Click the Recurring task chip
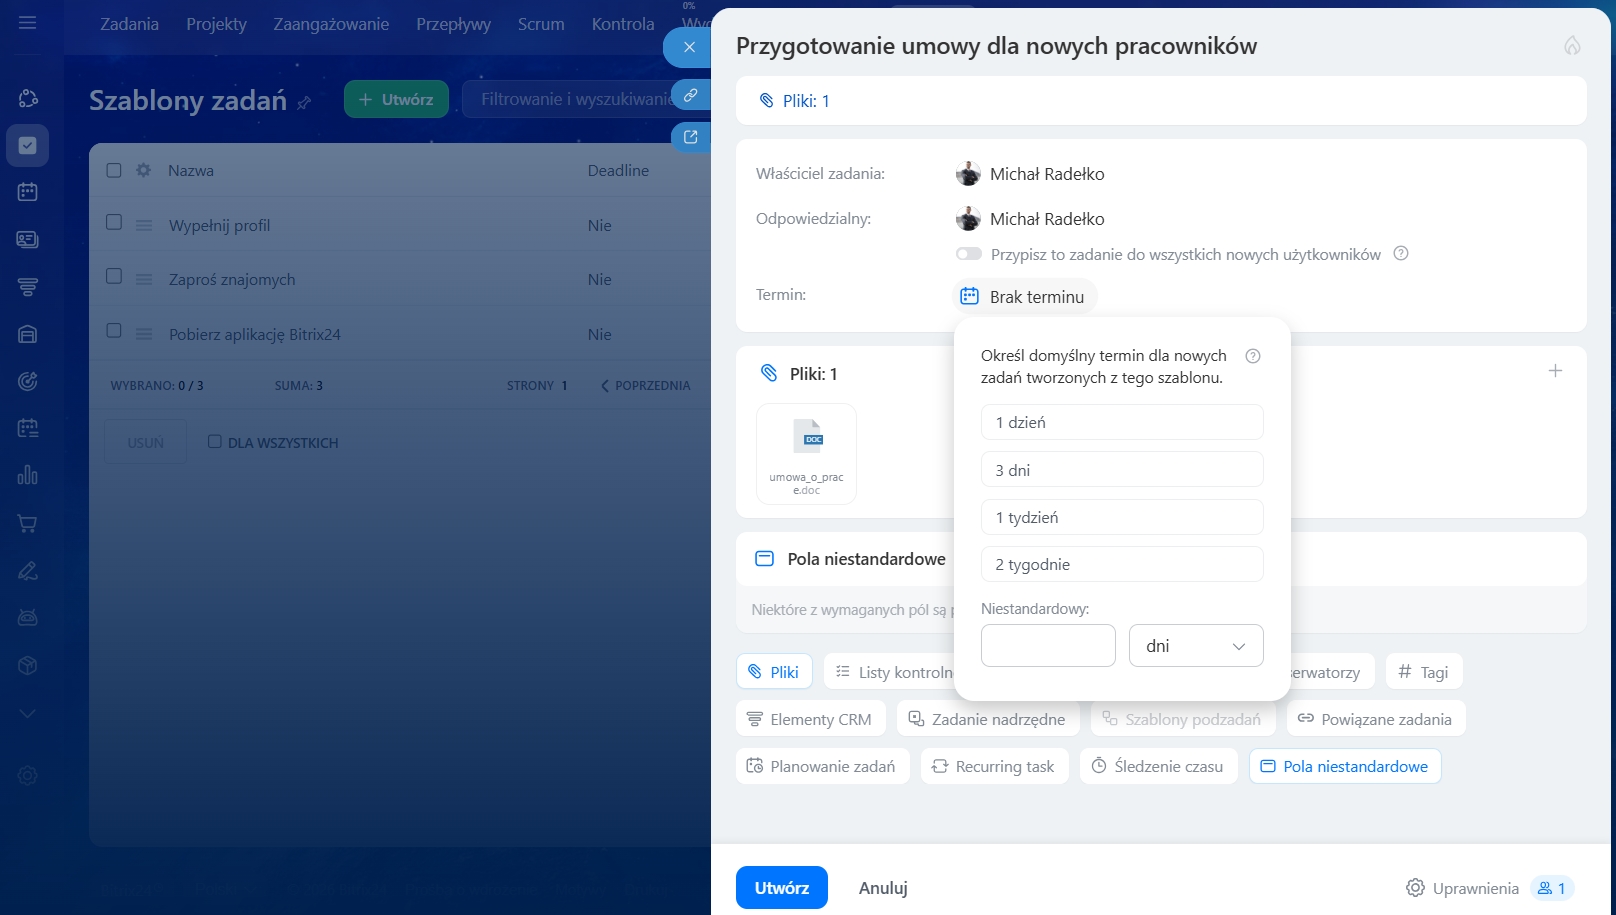 pos(994,766)
